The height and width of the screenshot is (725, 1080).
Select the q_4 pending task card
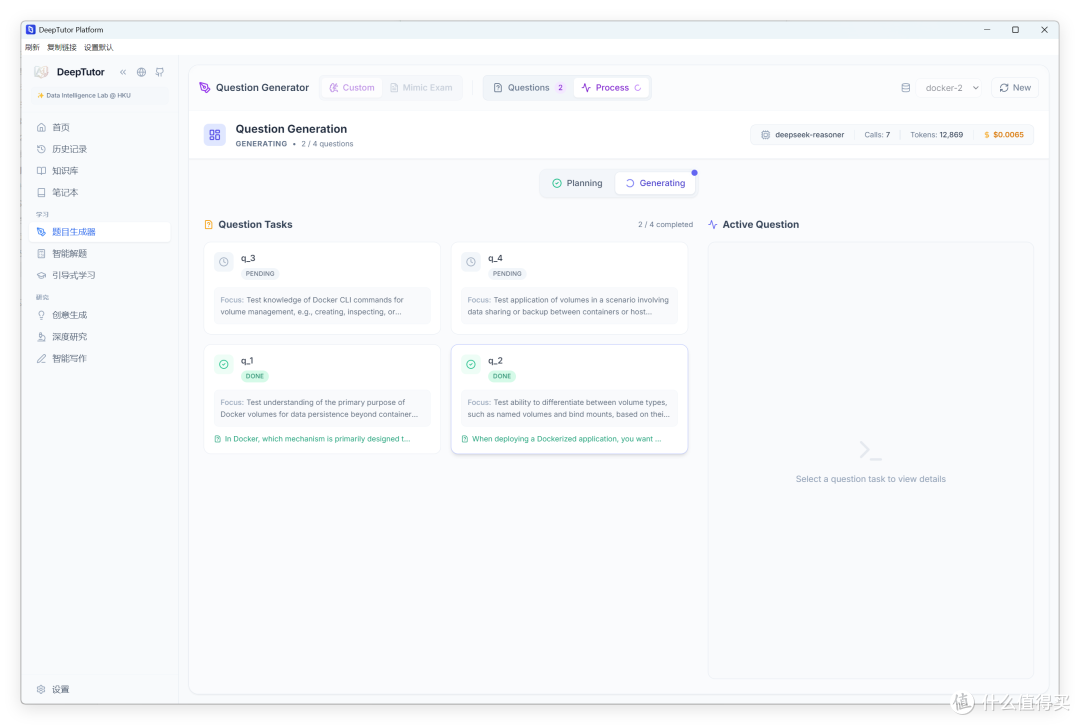pyautogui.click(x=569, y=288)
